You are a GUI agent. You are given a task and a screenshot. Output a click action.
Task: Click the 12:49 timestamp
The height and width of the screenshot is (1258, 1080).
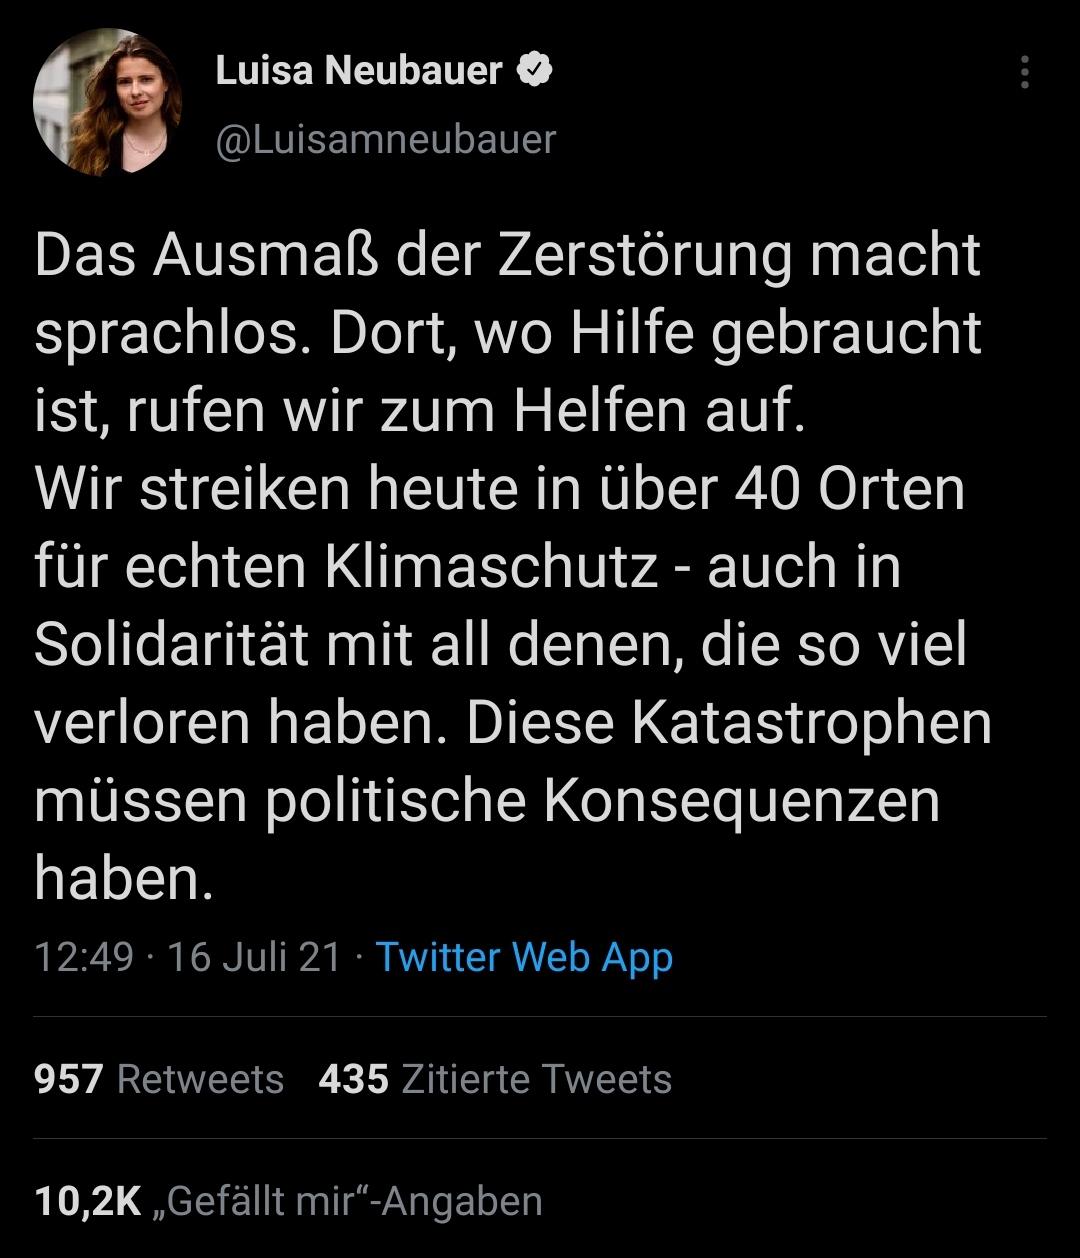83,957
